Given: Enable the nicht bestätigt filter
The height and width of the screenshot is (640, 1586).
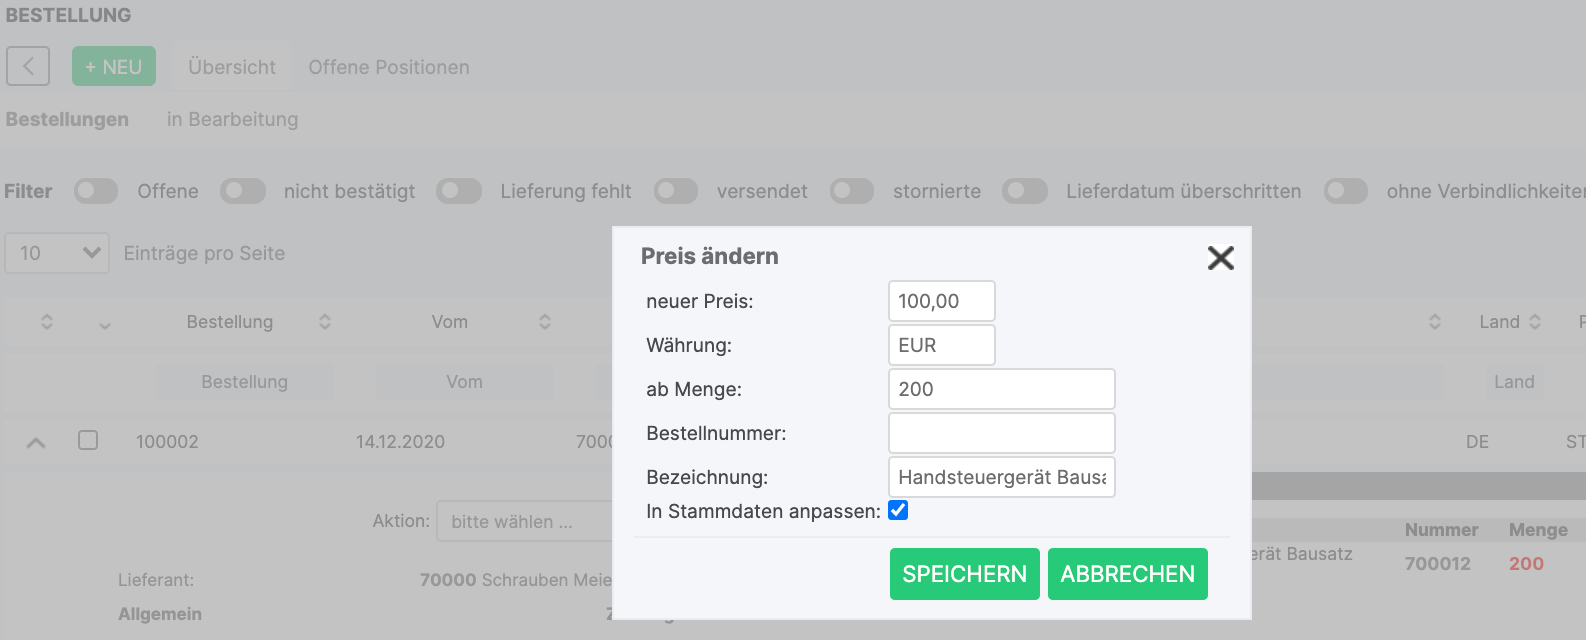Looking at the screenshot, I should click(243, 191).
